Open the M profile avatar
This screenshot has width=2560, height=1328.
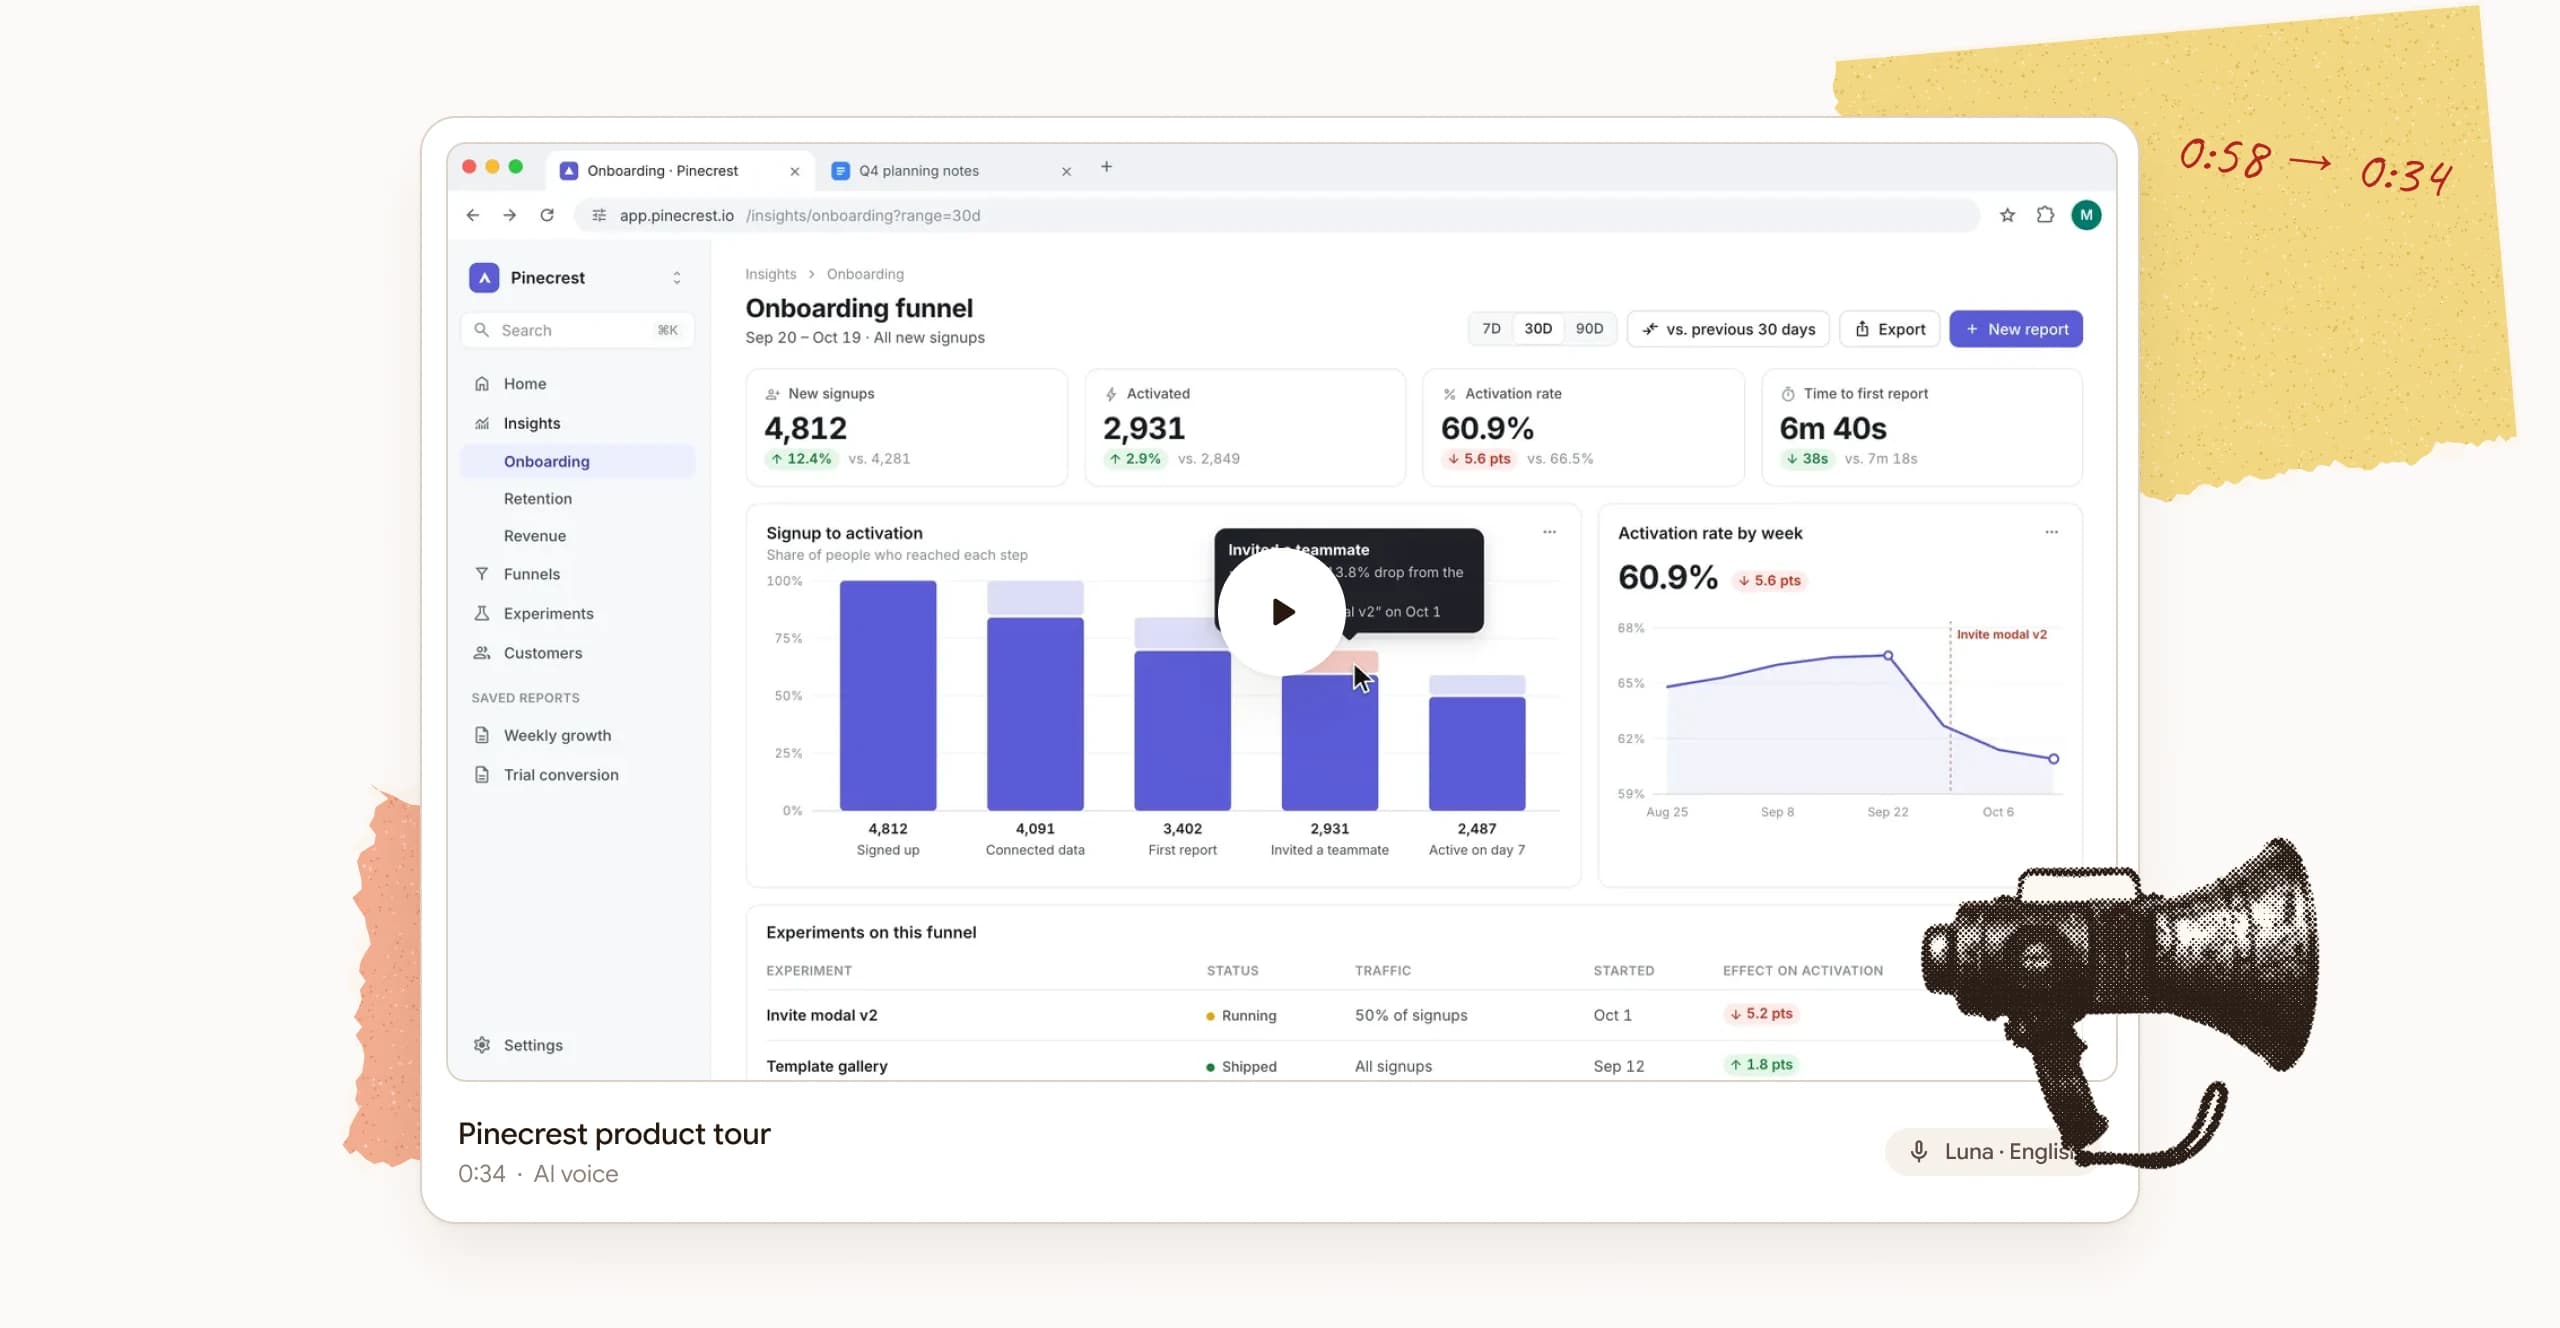pyautogui.click(x=2086, y=215)
